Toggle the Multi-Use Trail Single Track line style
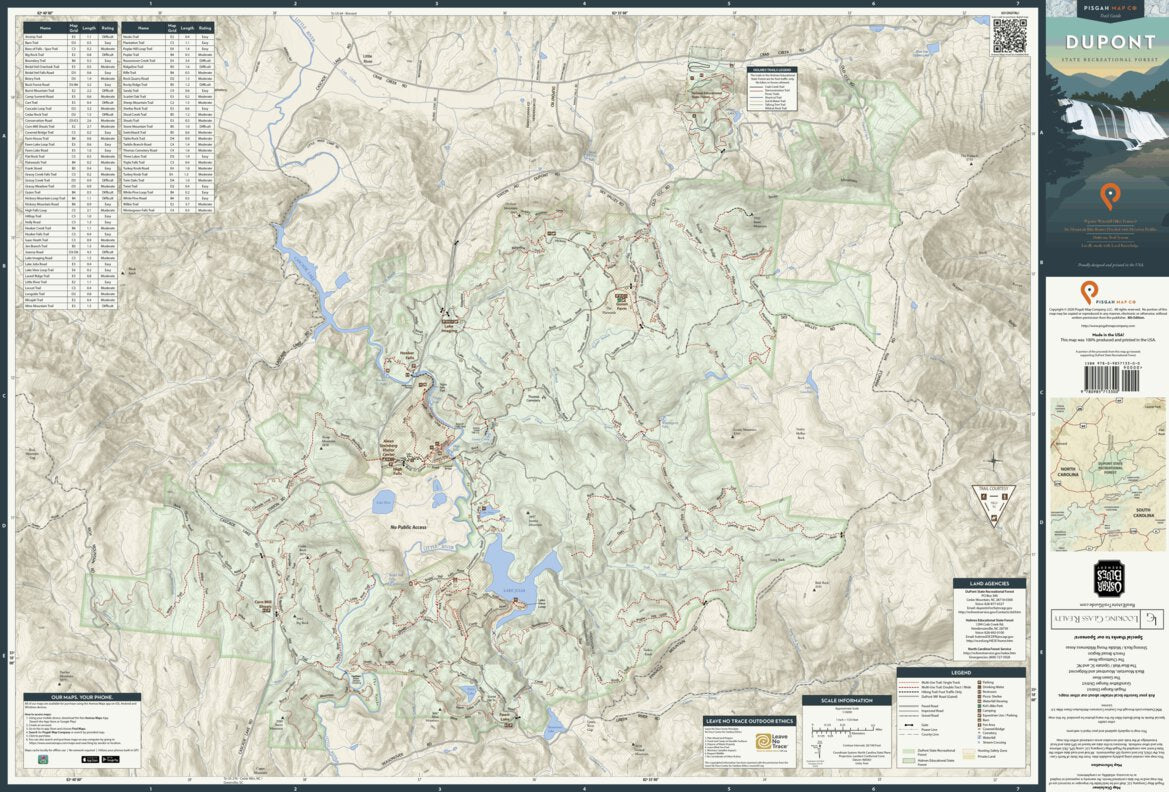 pos(908,682)
